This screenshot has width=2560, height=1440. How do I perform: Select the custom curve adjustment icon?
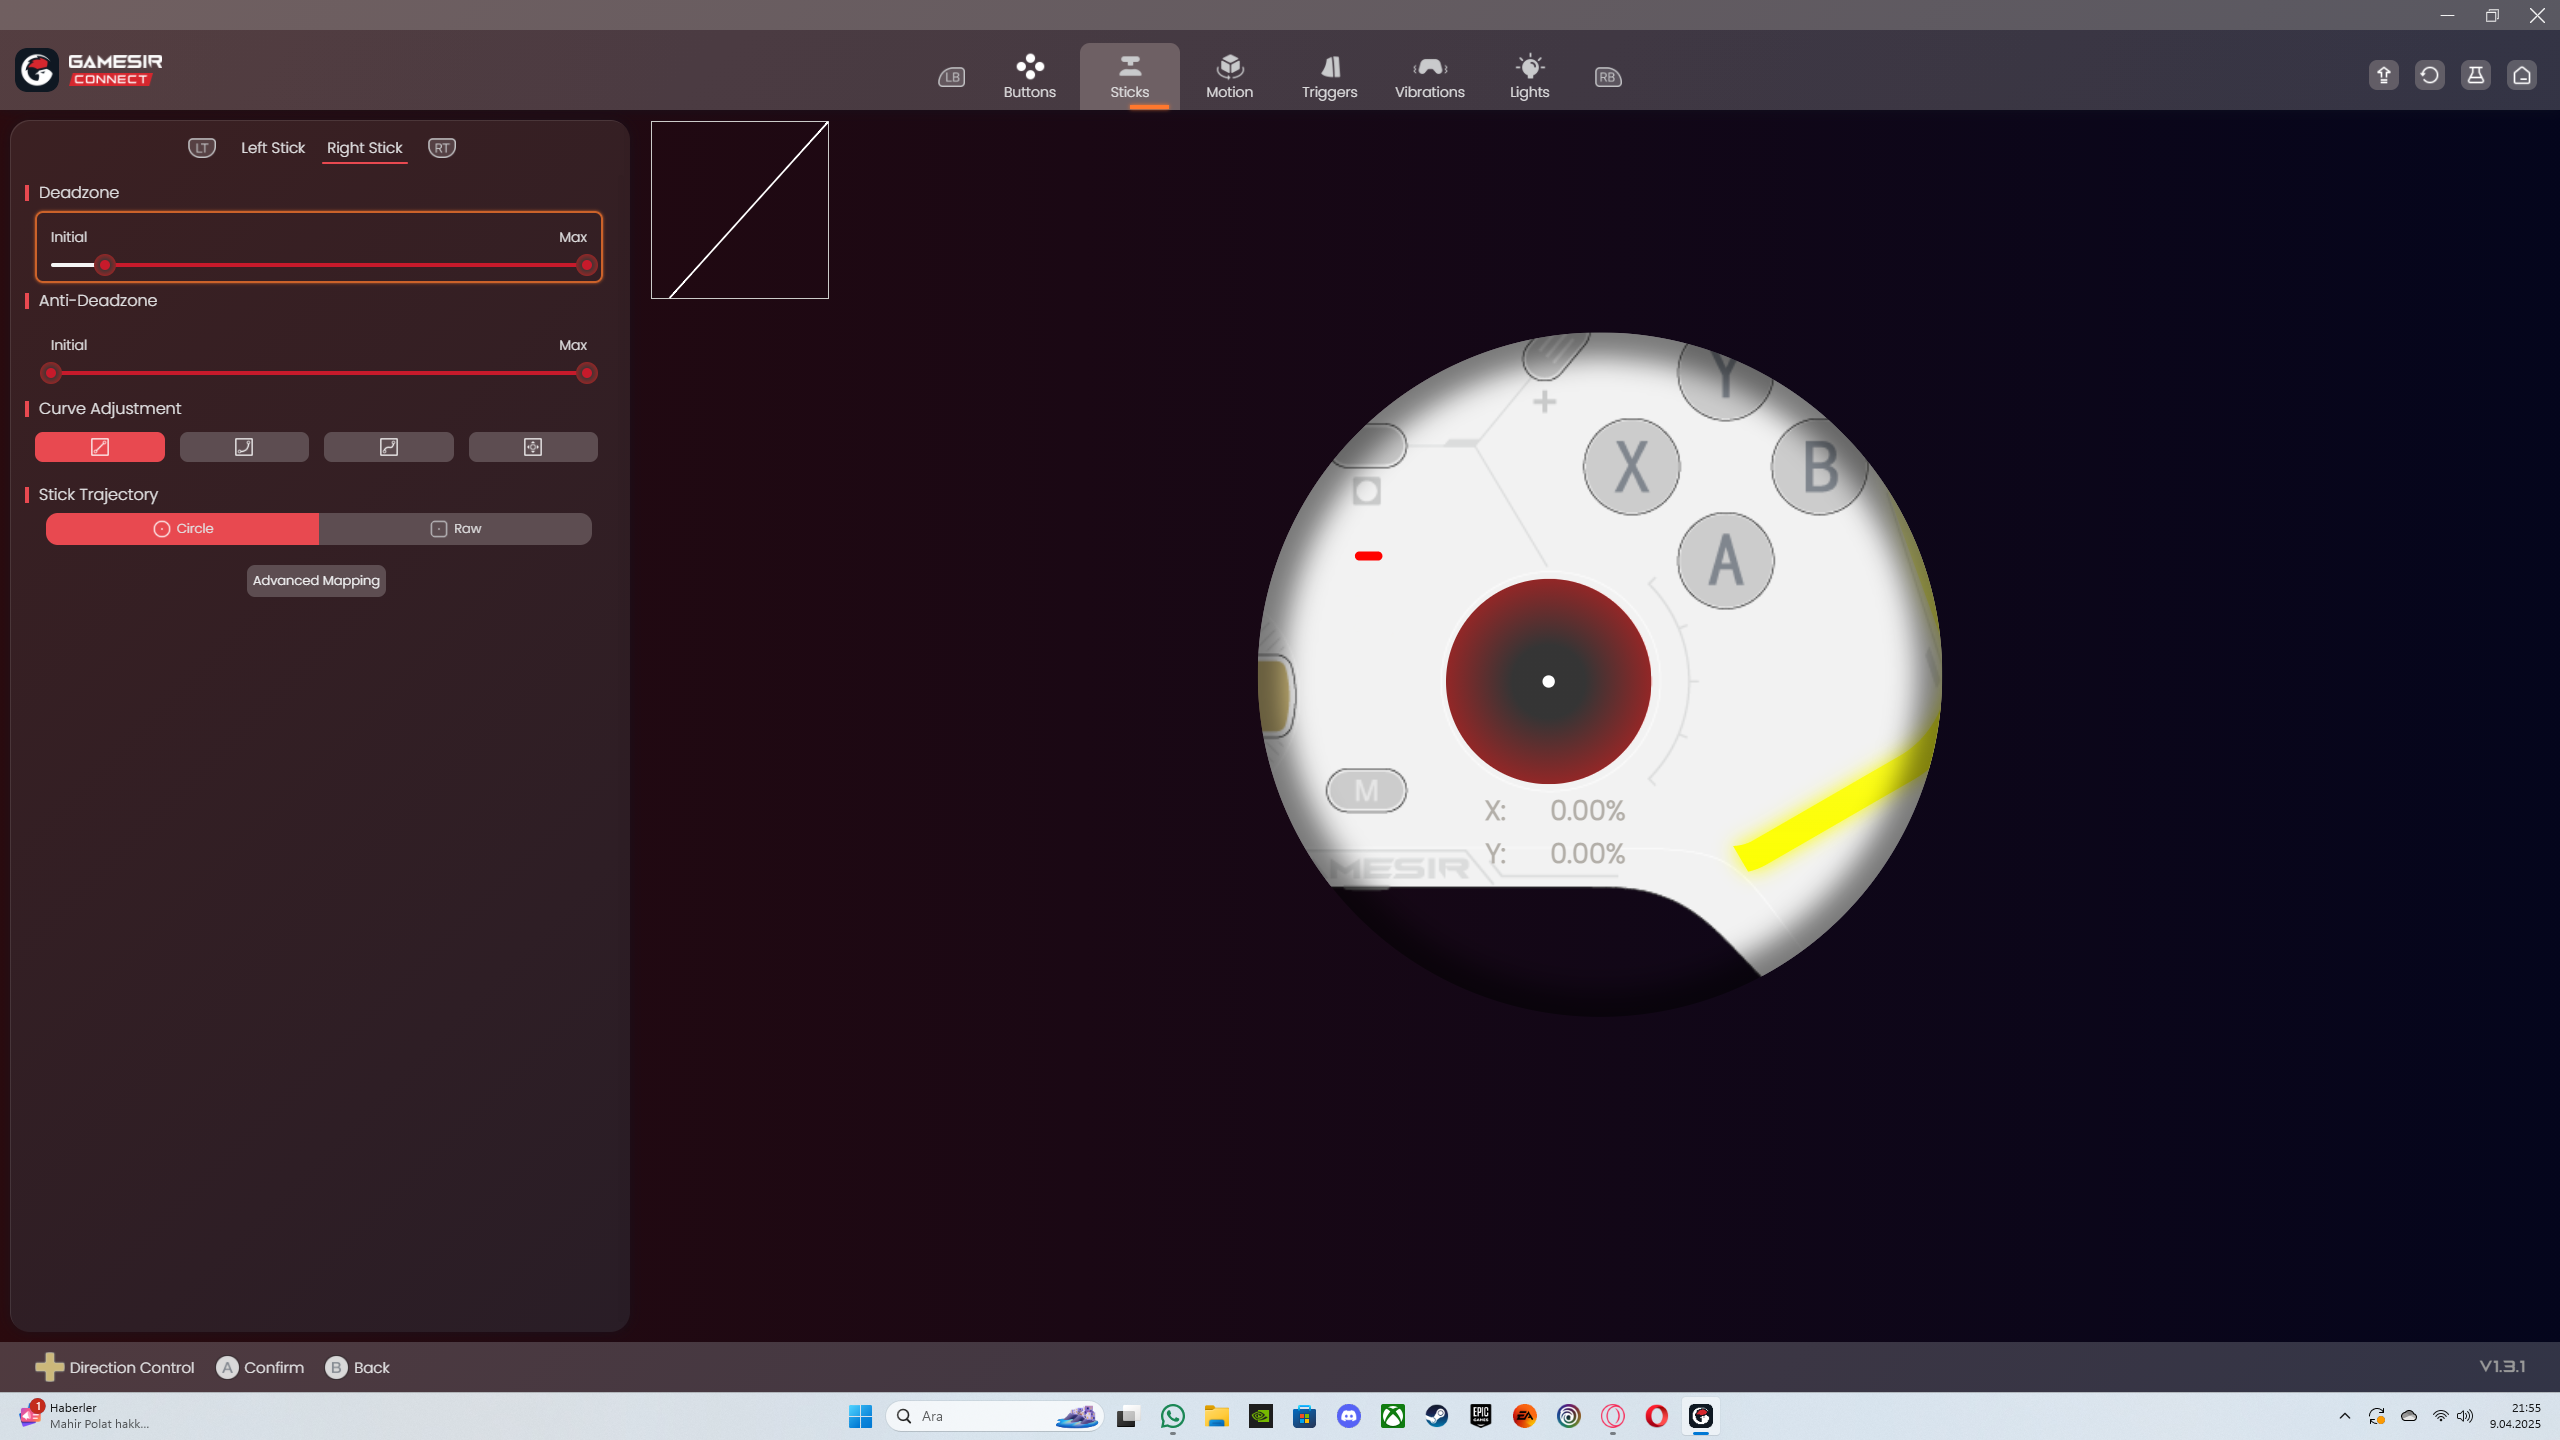click(x=533, y=447)
